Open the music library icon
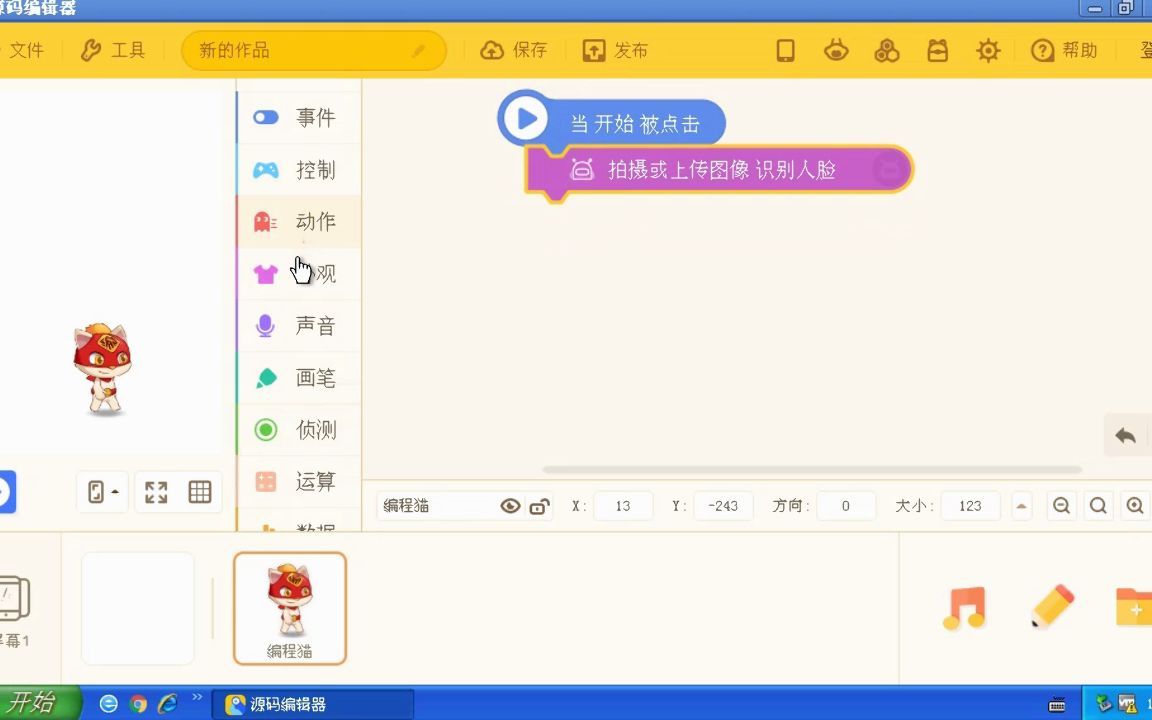This screenshot has width=1152, height=720. pos(965,608)
